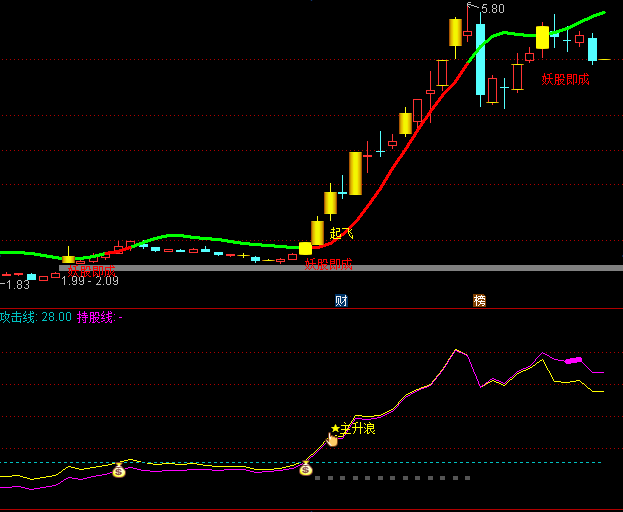Select the 起飞 takeoff label
This screenshot has width=623, height=512.
click(x=341, y=233)
